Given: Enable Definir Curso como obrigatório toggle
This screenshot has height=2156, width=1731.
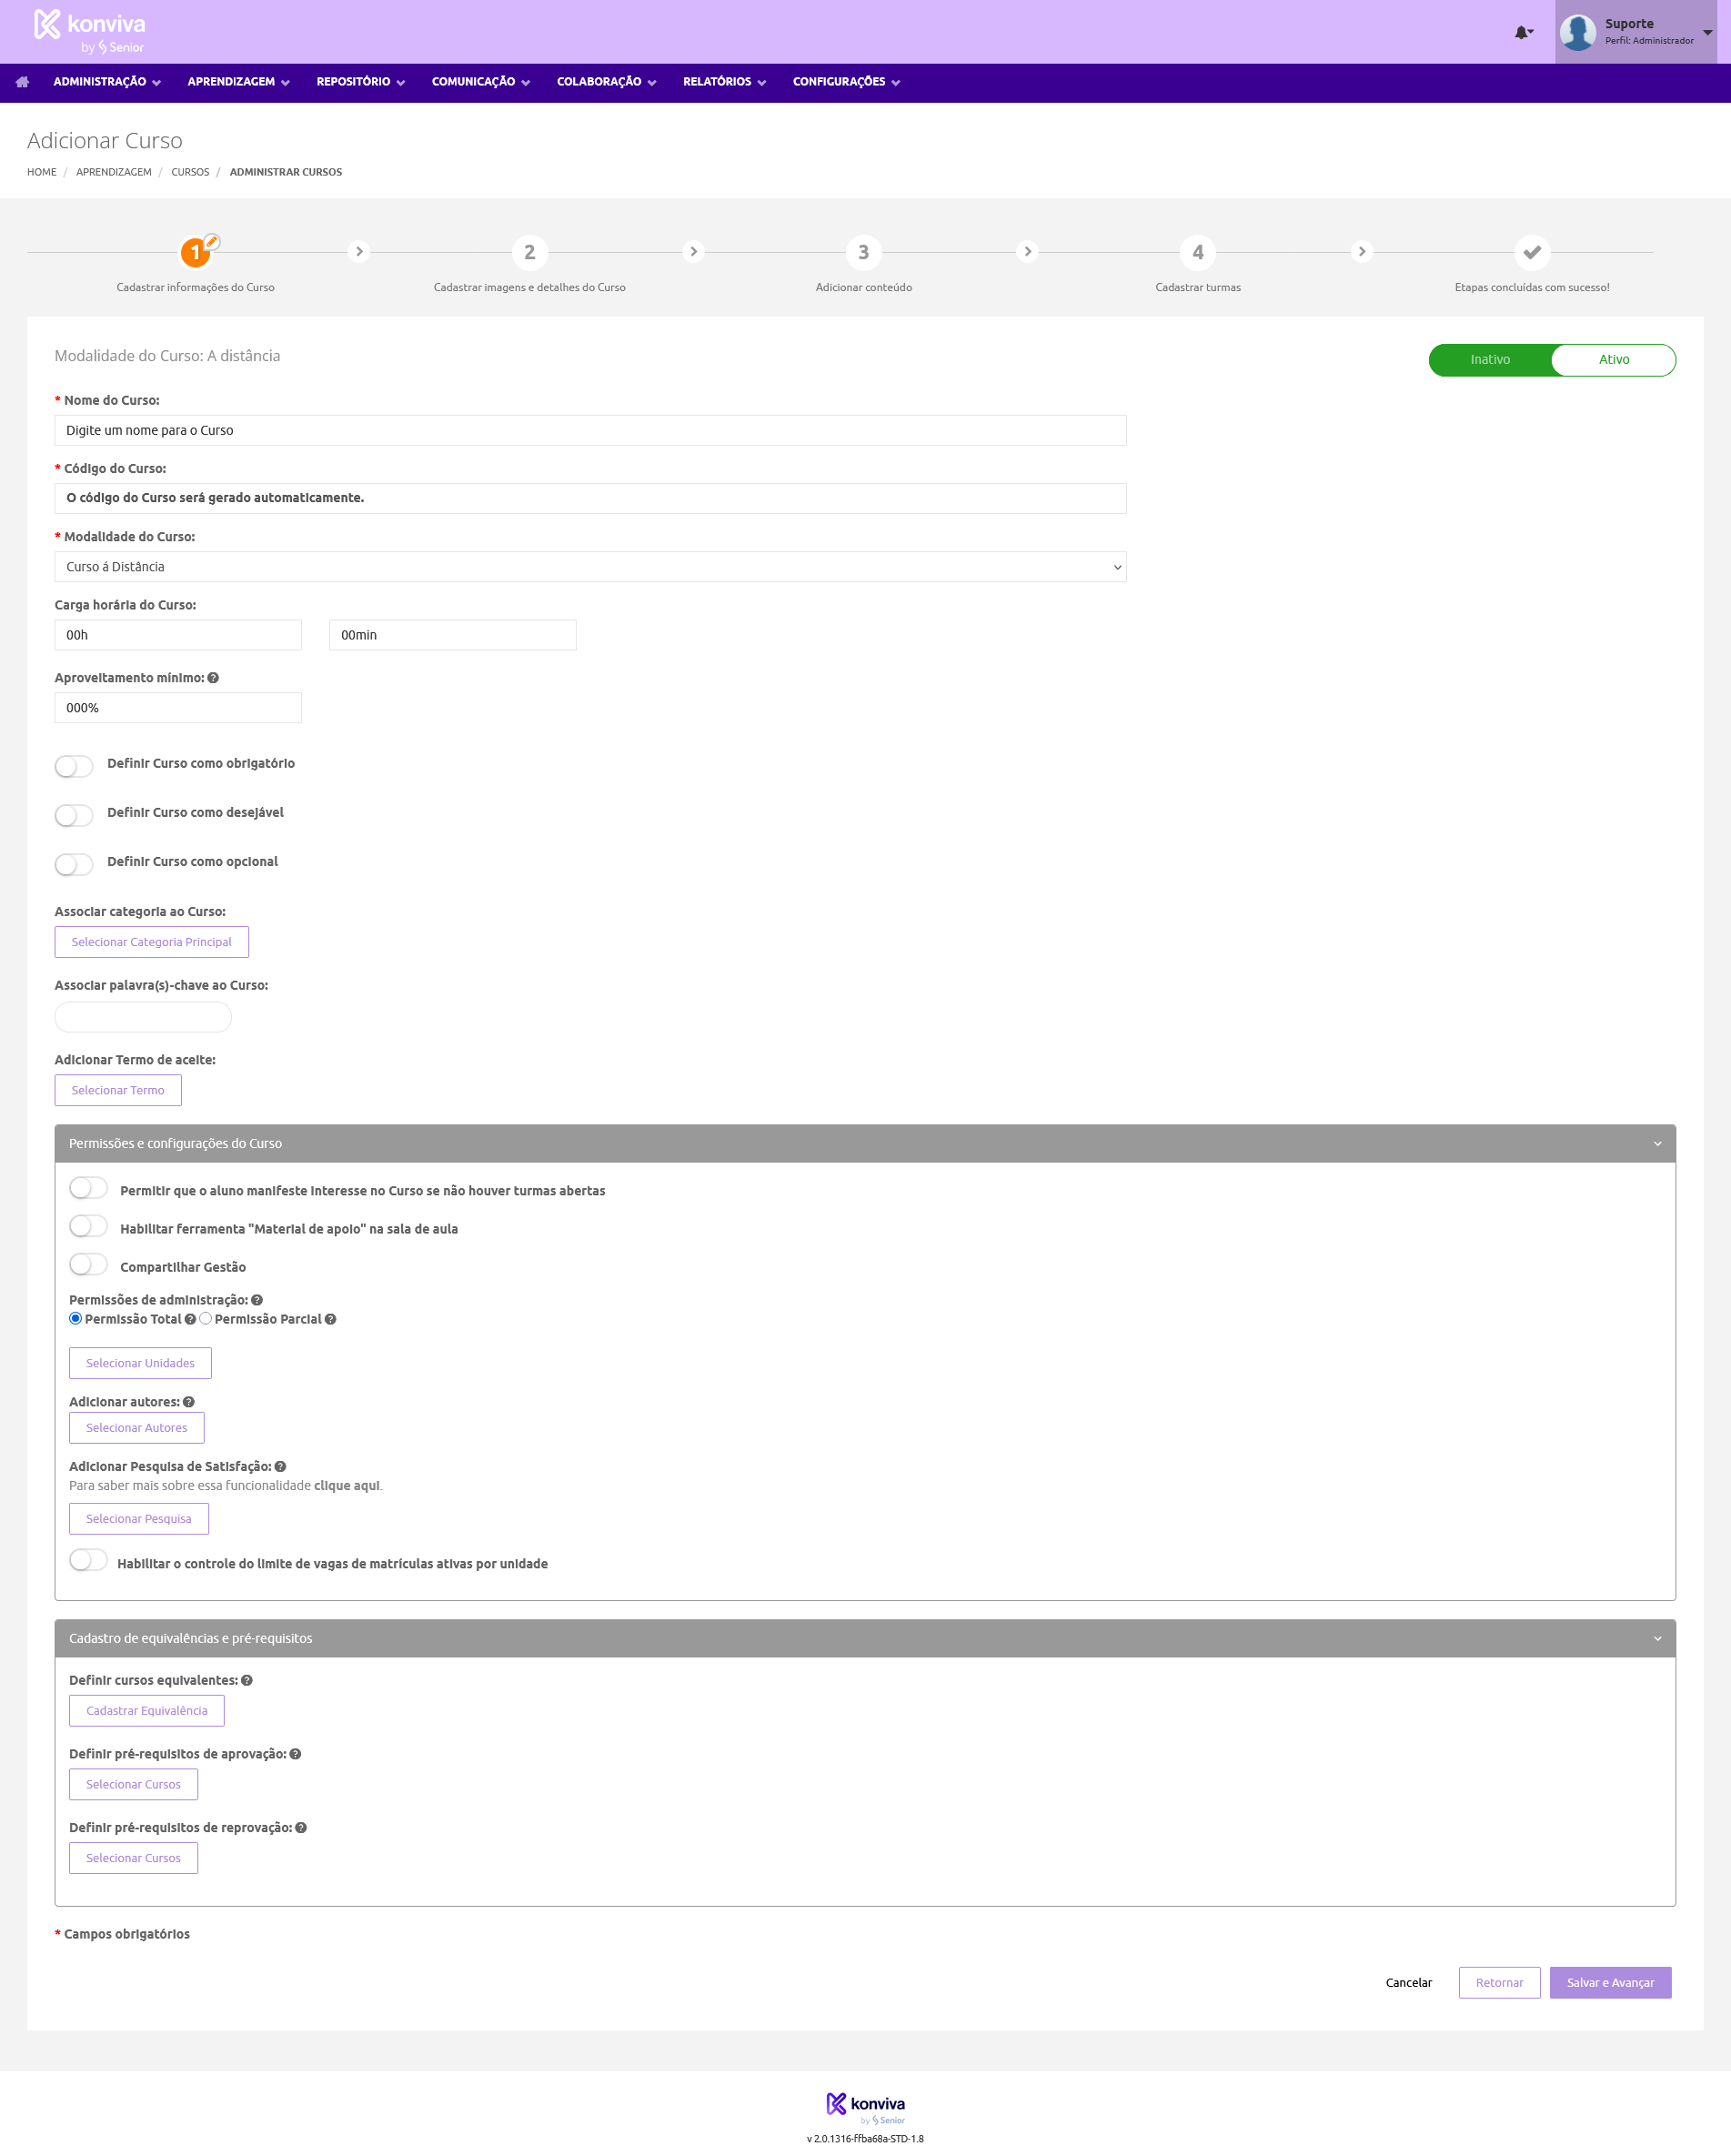Looking at the screenshot, I should coord(74,766).
